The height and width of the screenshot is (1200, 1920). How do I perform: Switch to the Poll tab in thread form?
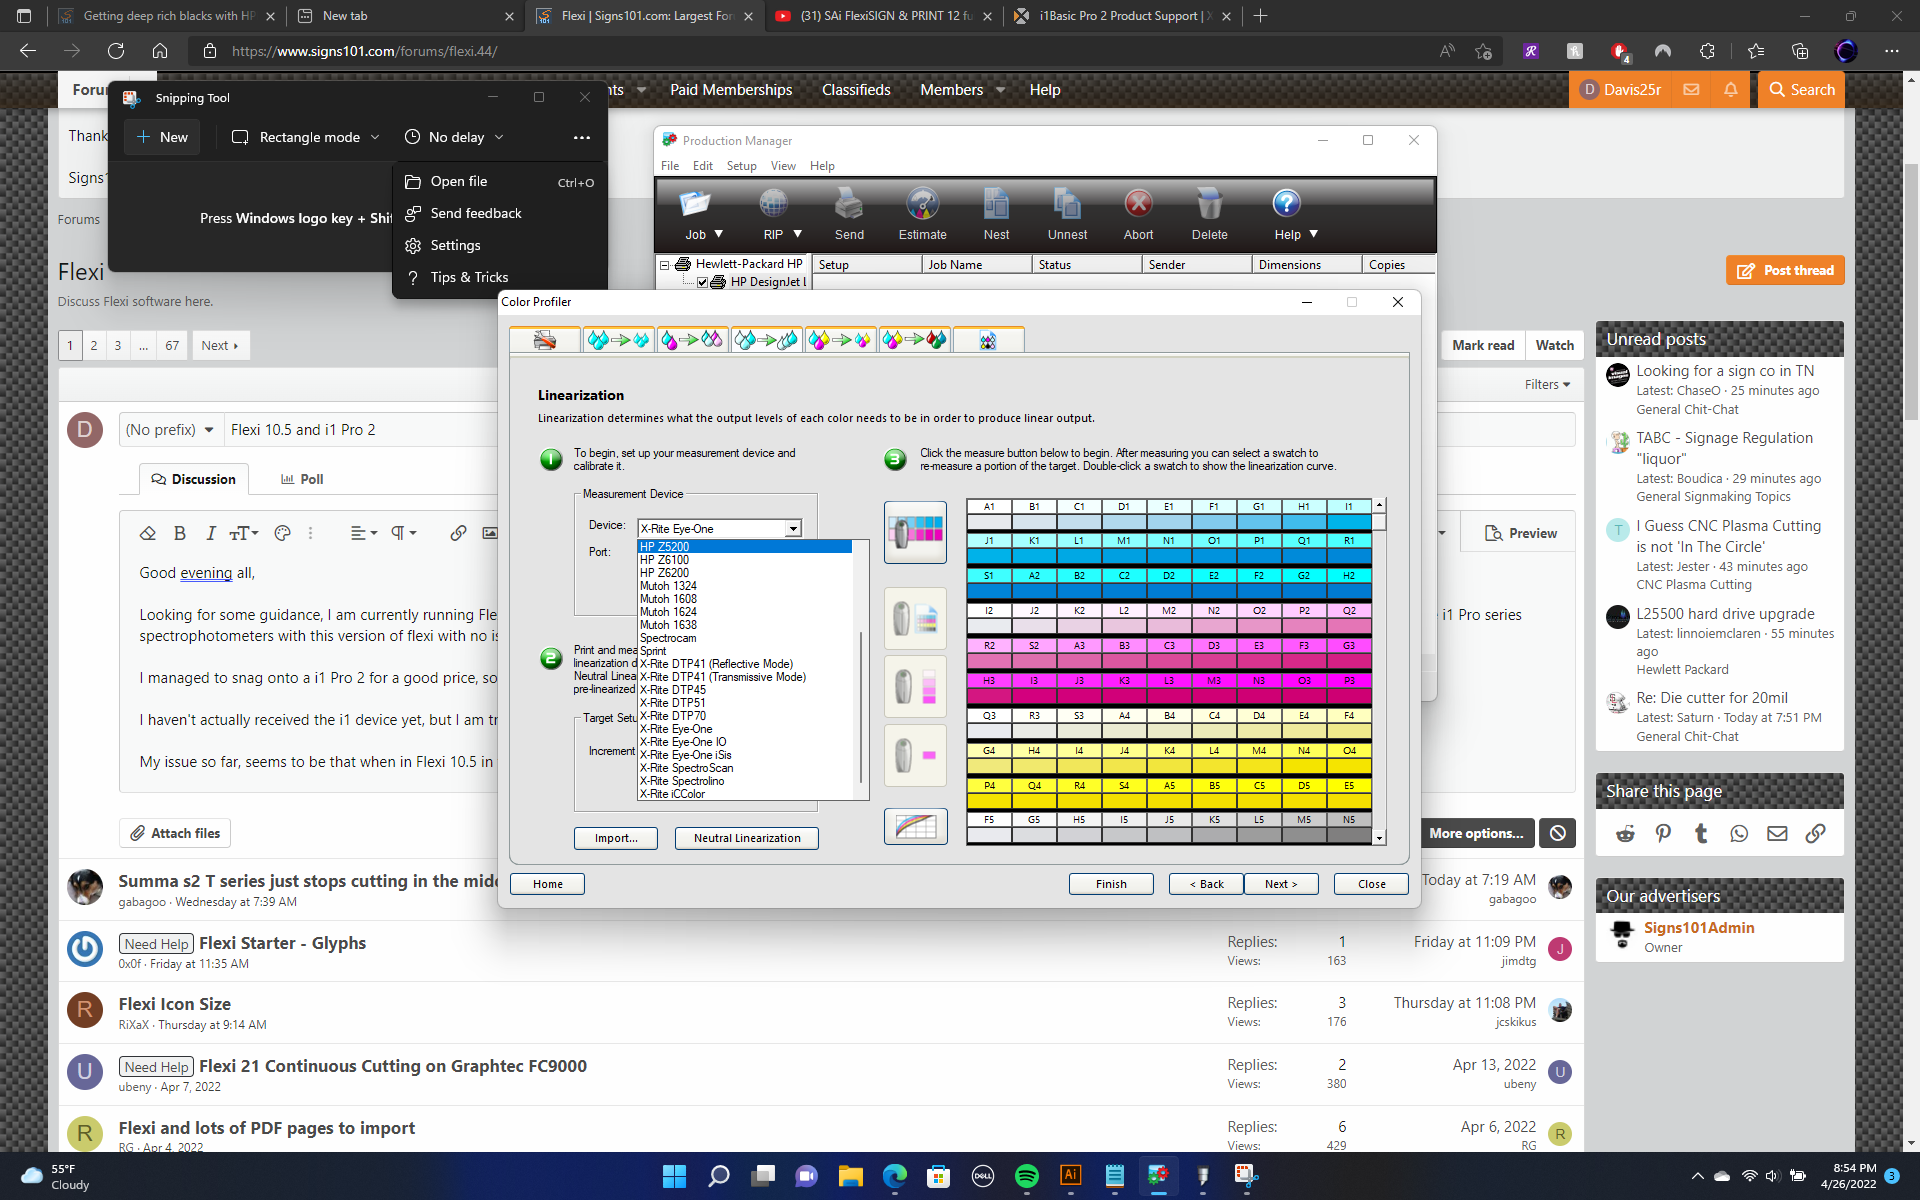tap(302, 479)
